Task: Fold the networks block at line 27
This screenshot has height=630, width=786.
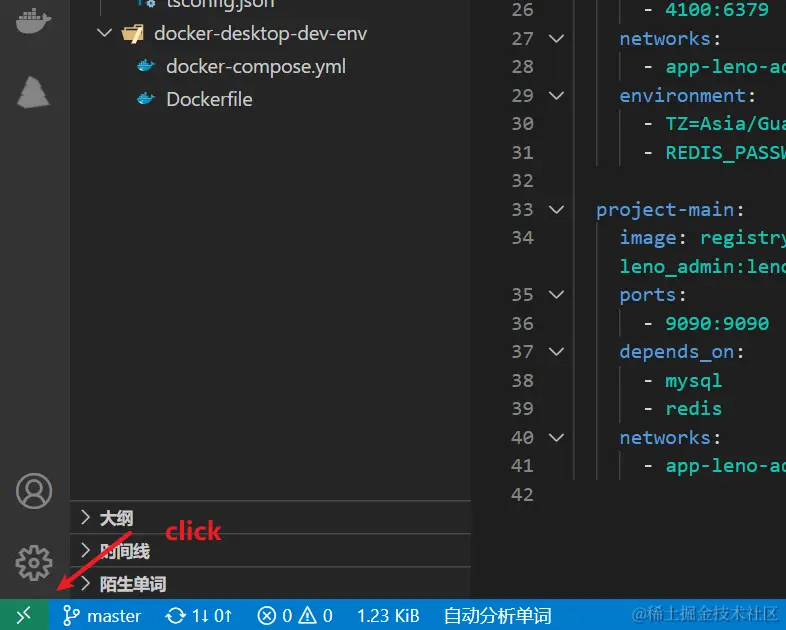Action: point(556,39)
